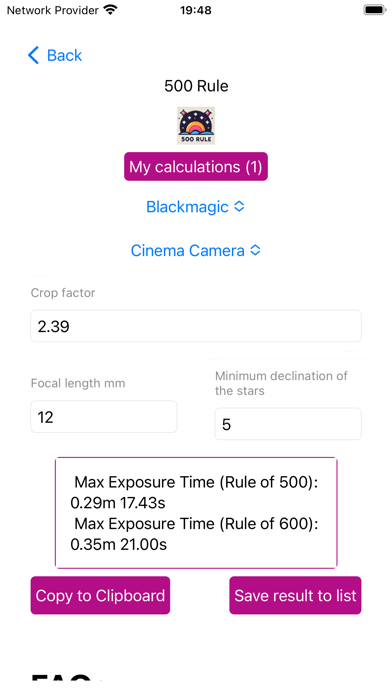Tap the 500 Rule app logo image

[196, 126]
